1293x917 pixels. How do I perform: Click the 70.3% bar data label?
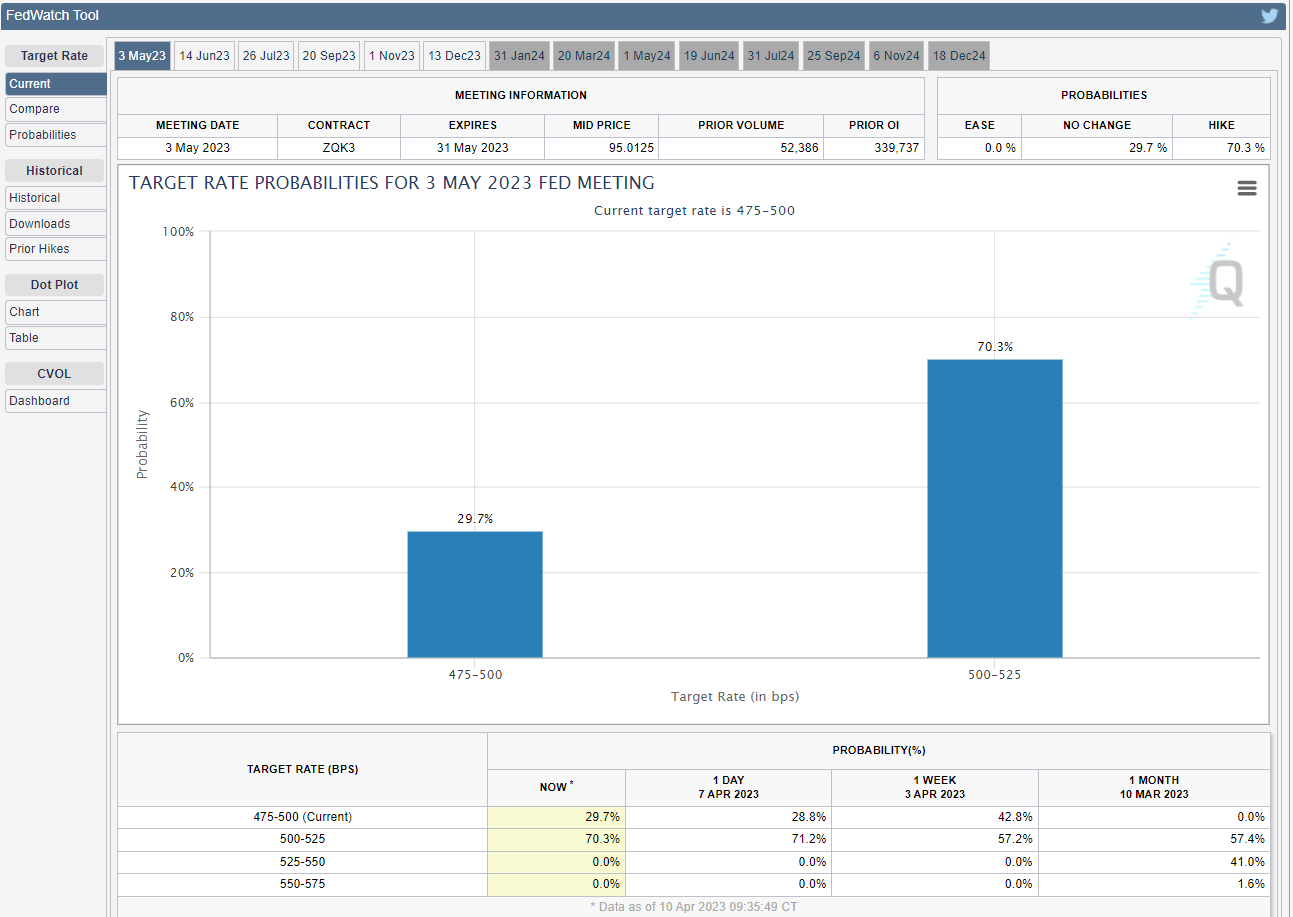pos(995,347)
